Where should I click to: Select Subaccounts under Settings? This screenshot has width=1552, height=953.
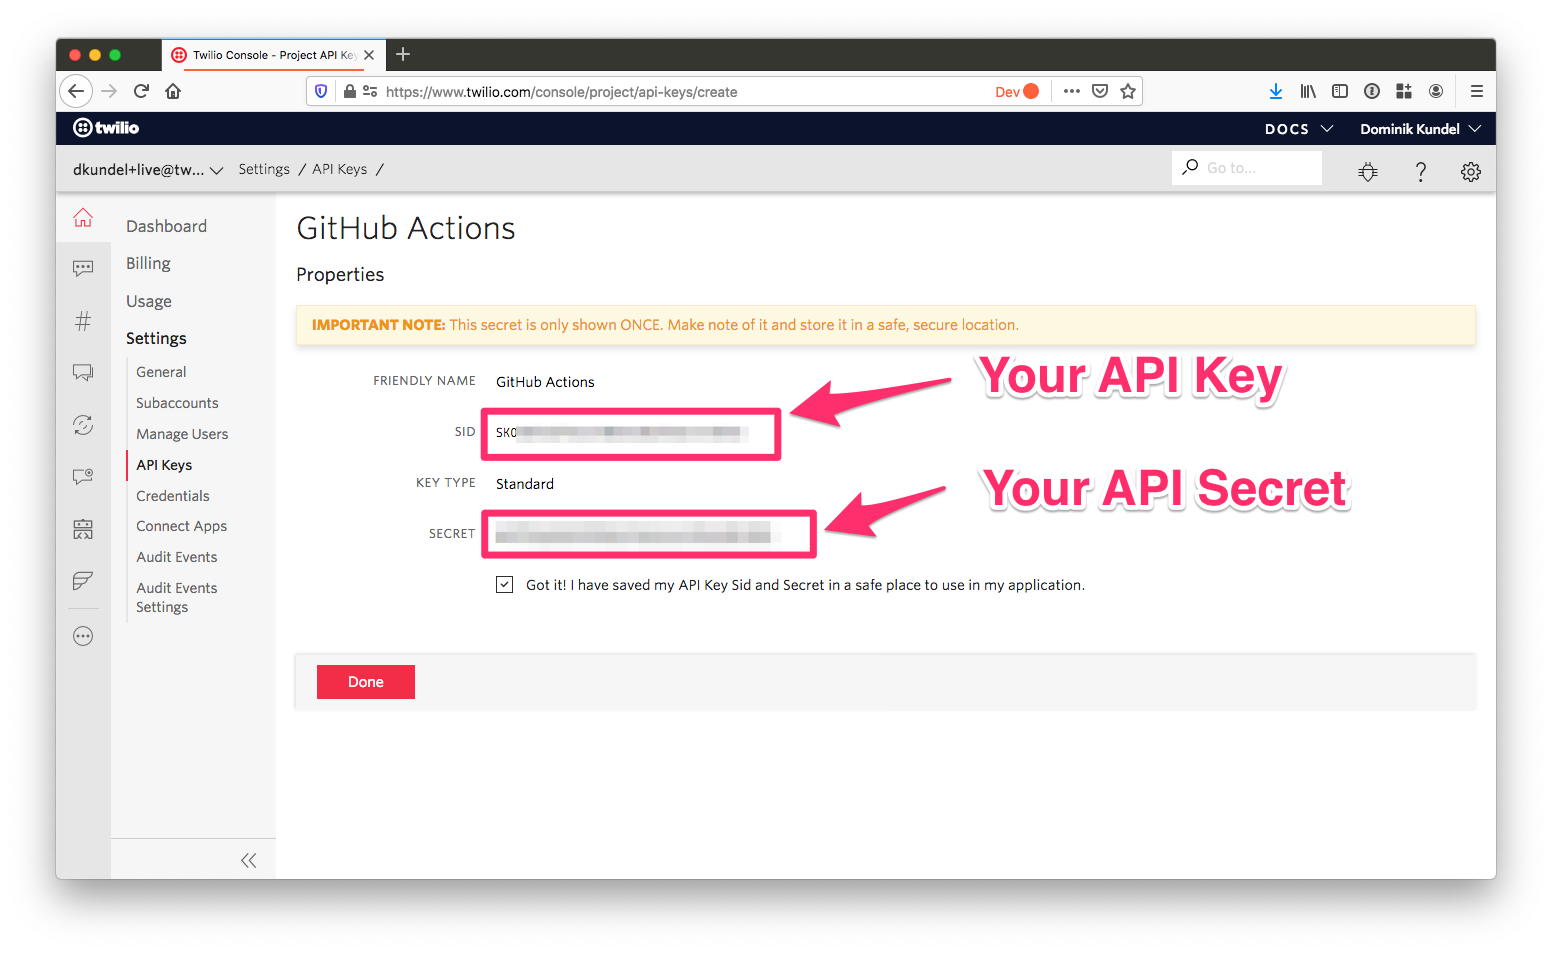pos(177,403)
